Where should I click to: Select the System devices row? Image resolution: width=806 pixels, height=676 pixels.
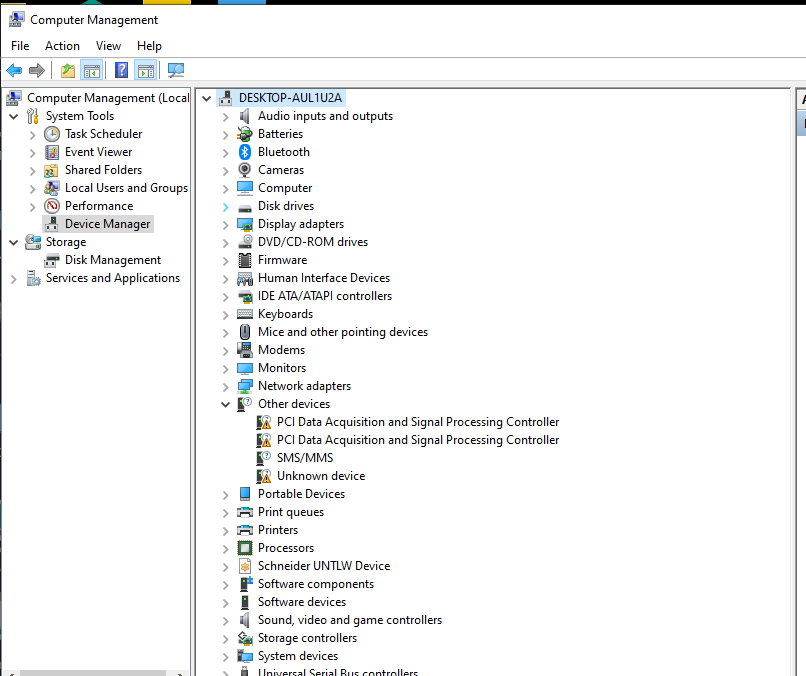pyautogui.click(x=298, y=656)
